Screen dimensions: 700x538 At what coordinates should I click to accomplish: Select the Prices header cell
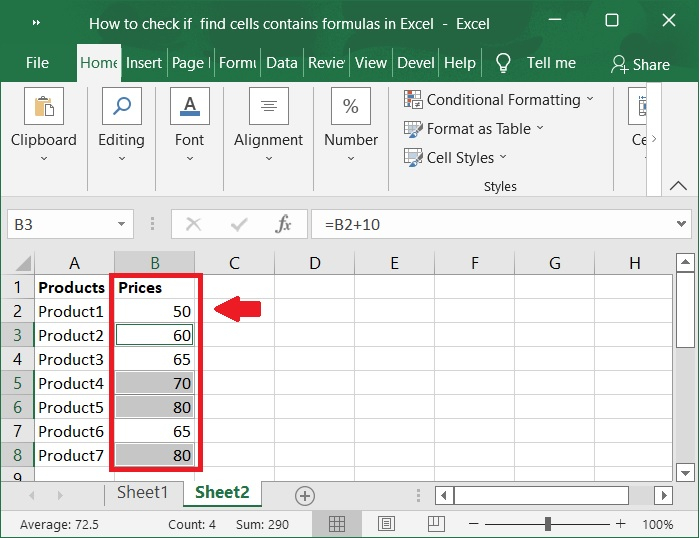click(154, 287)
